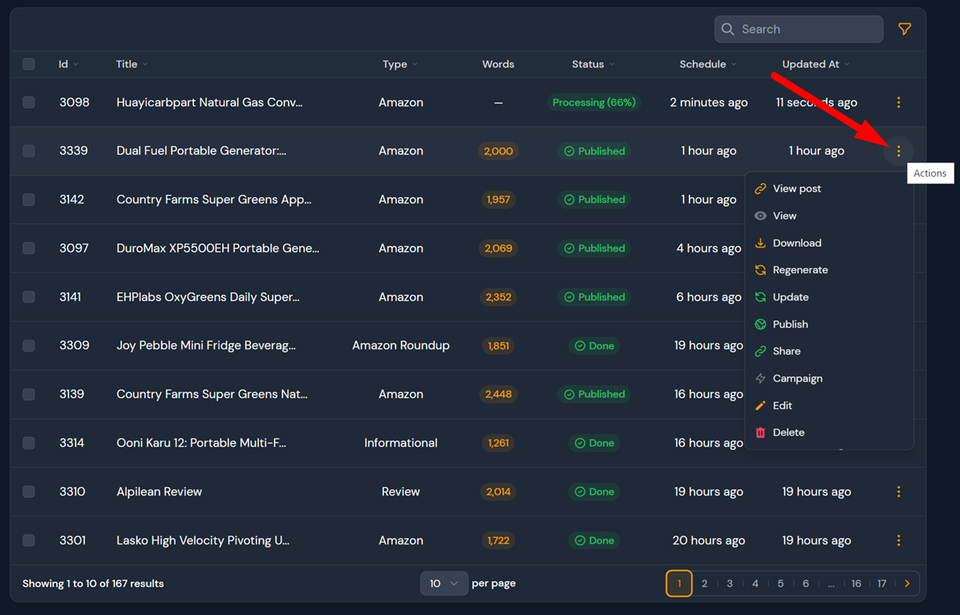Sort by the Status column header
960x615 pixels.
[593, 64]
